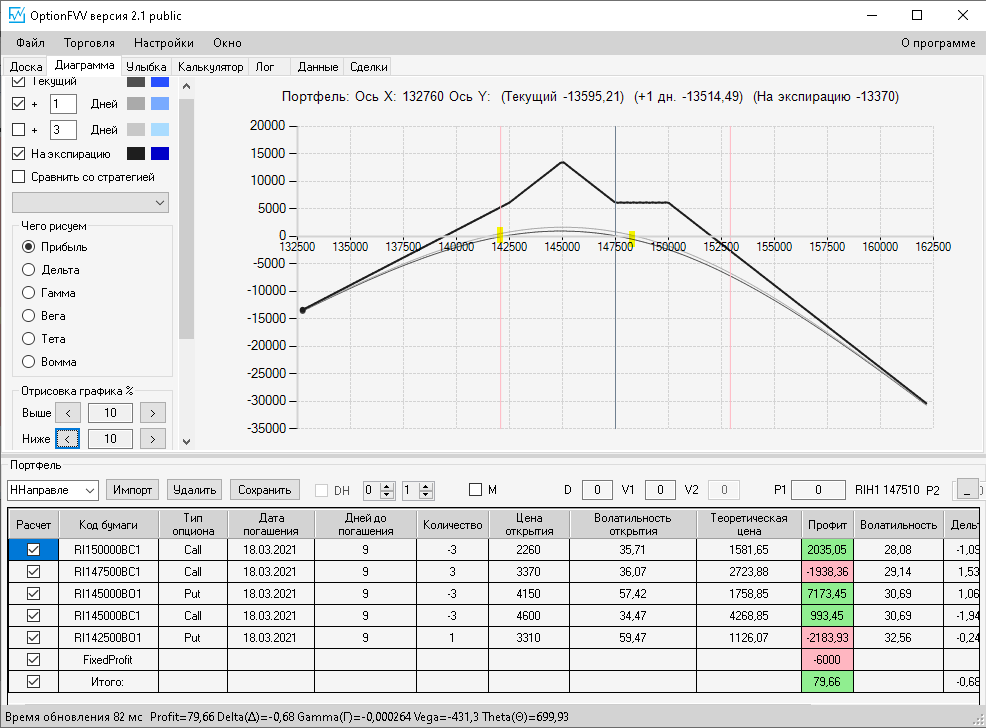The image size is (986, 728).
Task: Decrement the first DH spinner value
Action: click(387, 495)
